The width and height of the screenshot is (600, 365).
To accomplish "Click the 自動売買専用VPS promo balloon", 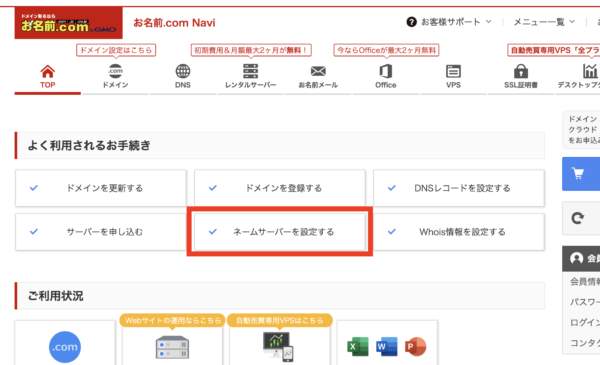I will click(x=554, y=50).
